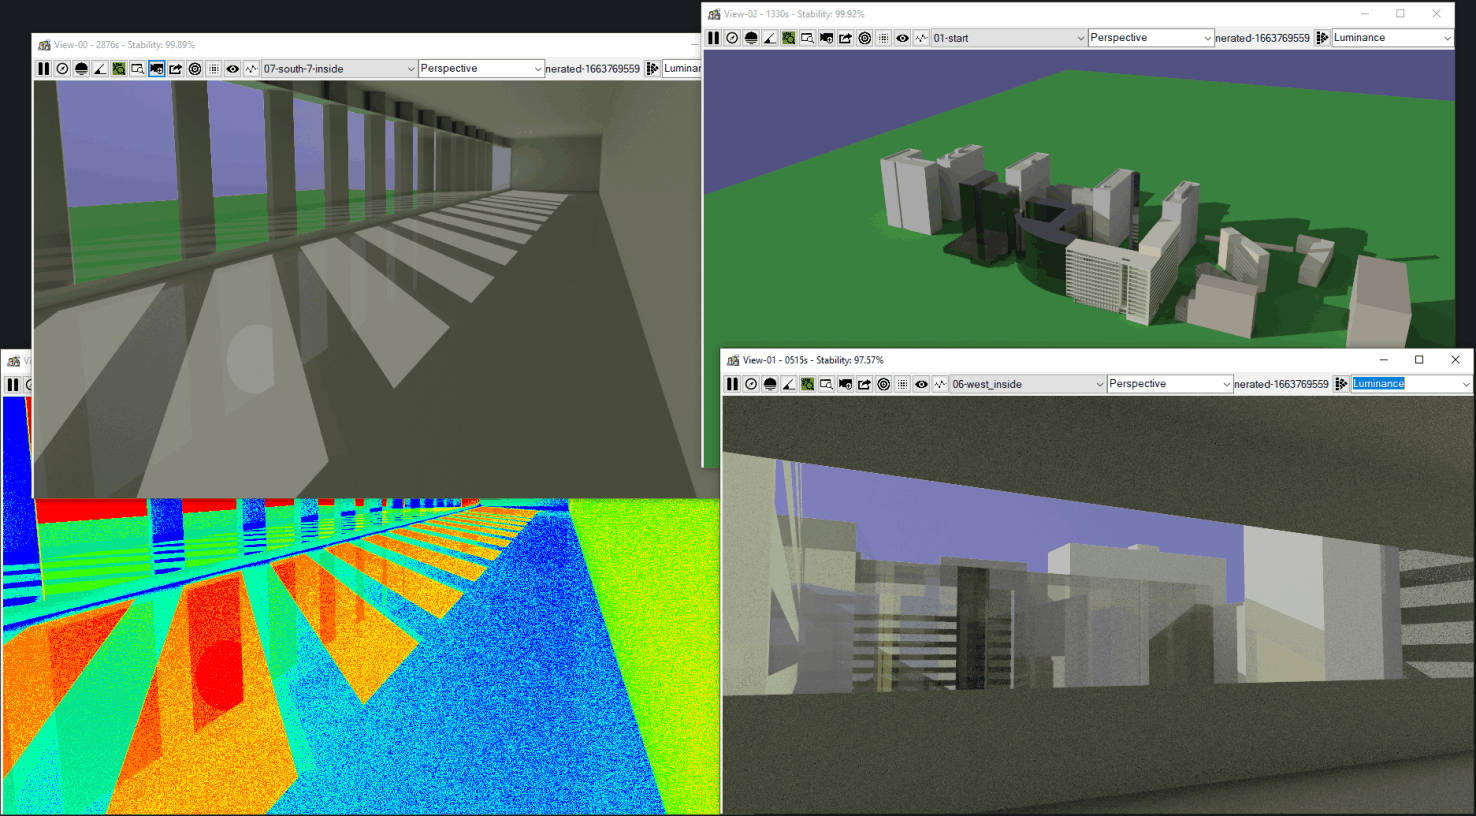Toggle the highlighted green scene icon in View-02

(787, 38)
